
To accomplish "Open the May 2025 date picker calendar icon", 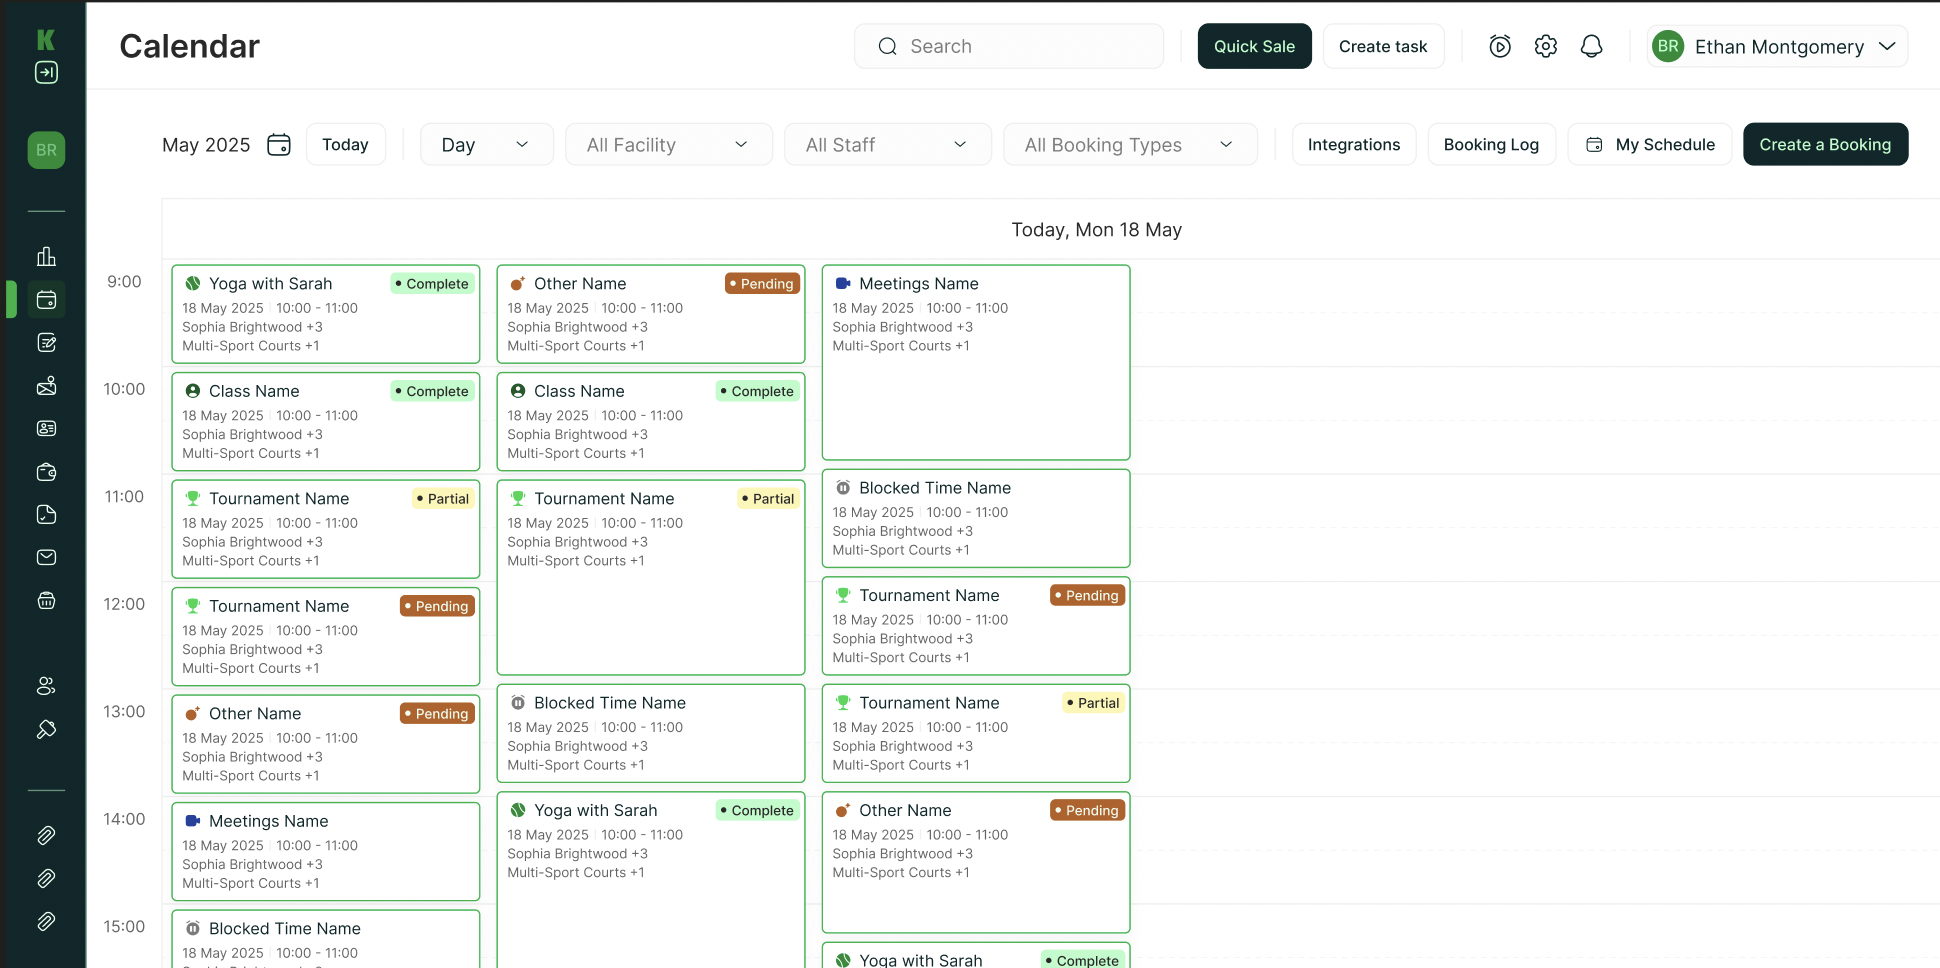I will click(279, 144).
